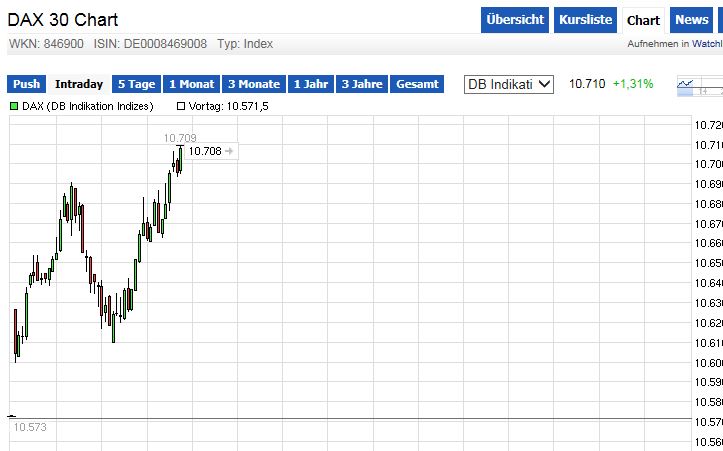Viewport: 723px width, 451px height.
Task: Show the 1 Monat chart range
Action: click(x=191, y=84)
